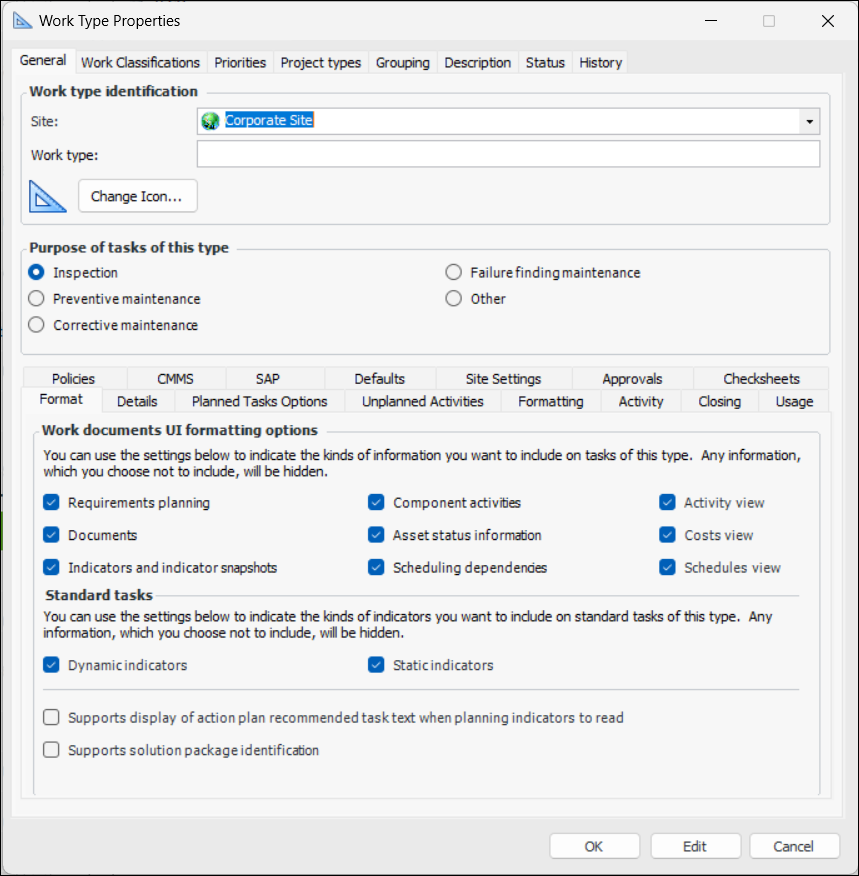Select the Corrective maintenance radio option
Image resolution: width=859 pixels, height=876 pixels.
tap(37, 325)
